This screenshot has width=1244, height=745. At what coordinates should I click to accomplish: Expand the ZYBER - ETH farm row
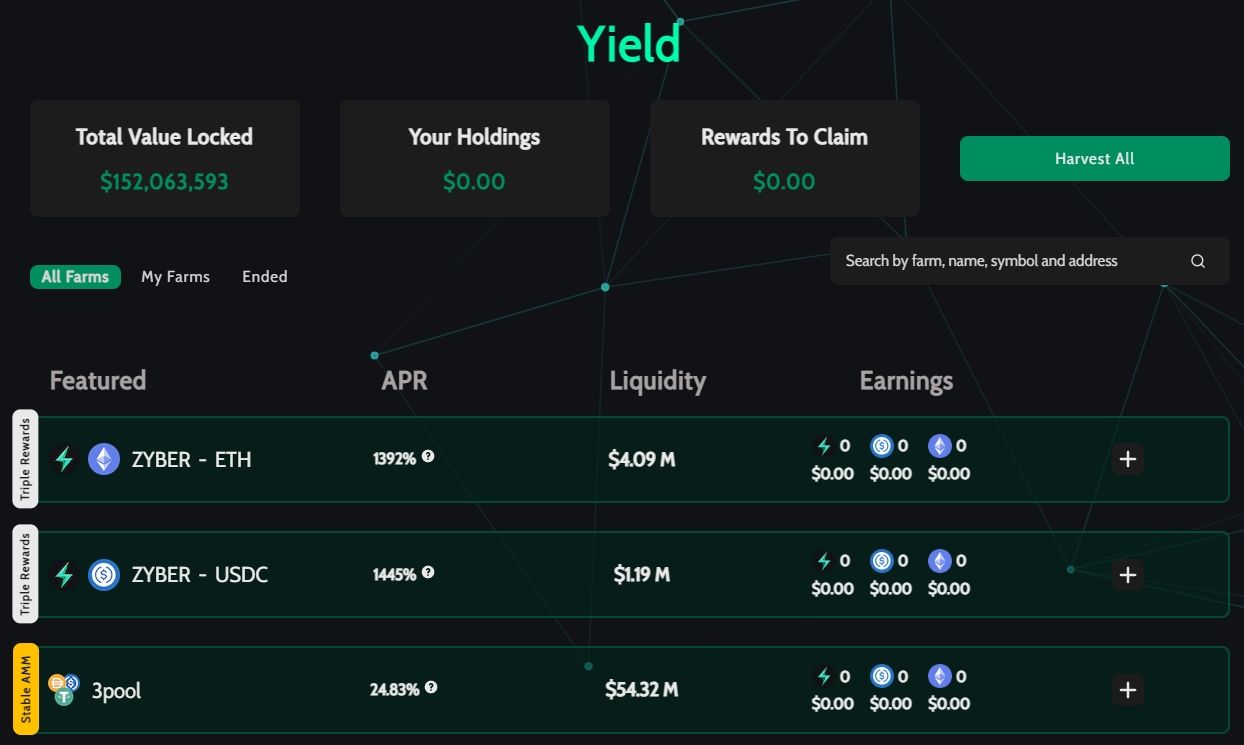pyautogui.click(x=1127, y=459)
